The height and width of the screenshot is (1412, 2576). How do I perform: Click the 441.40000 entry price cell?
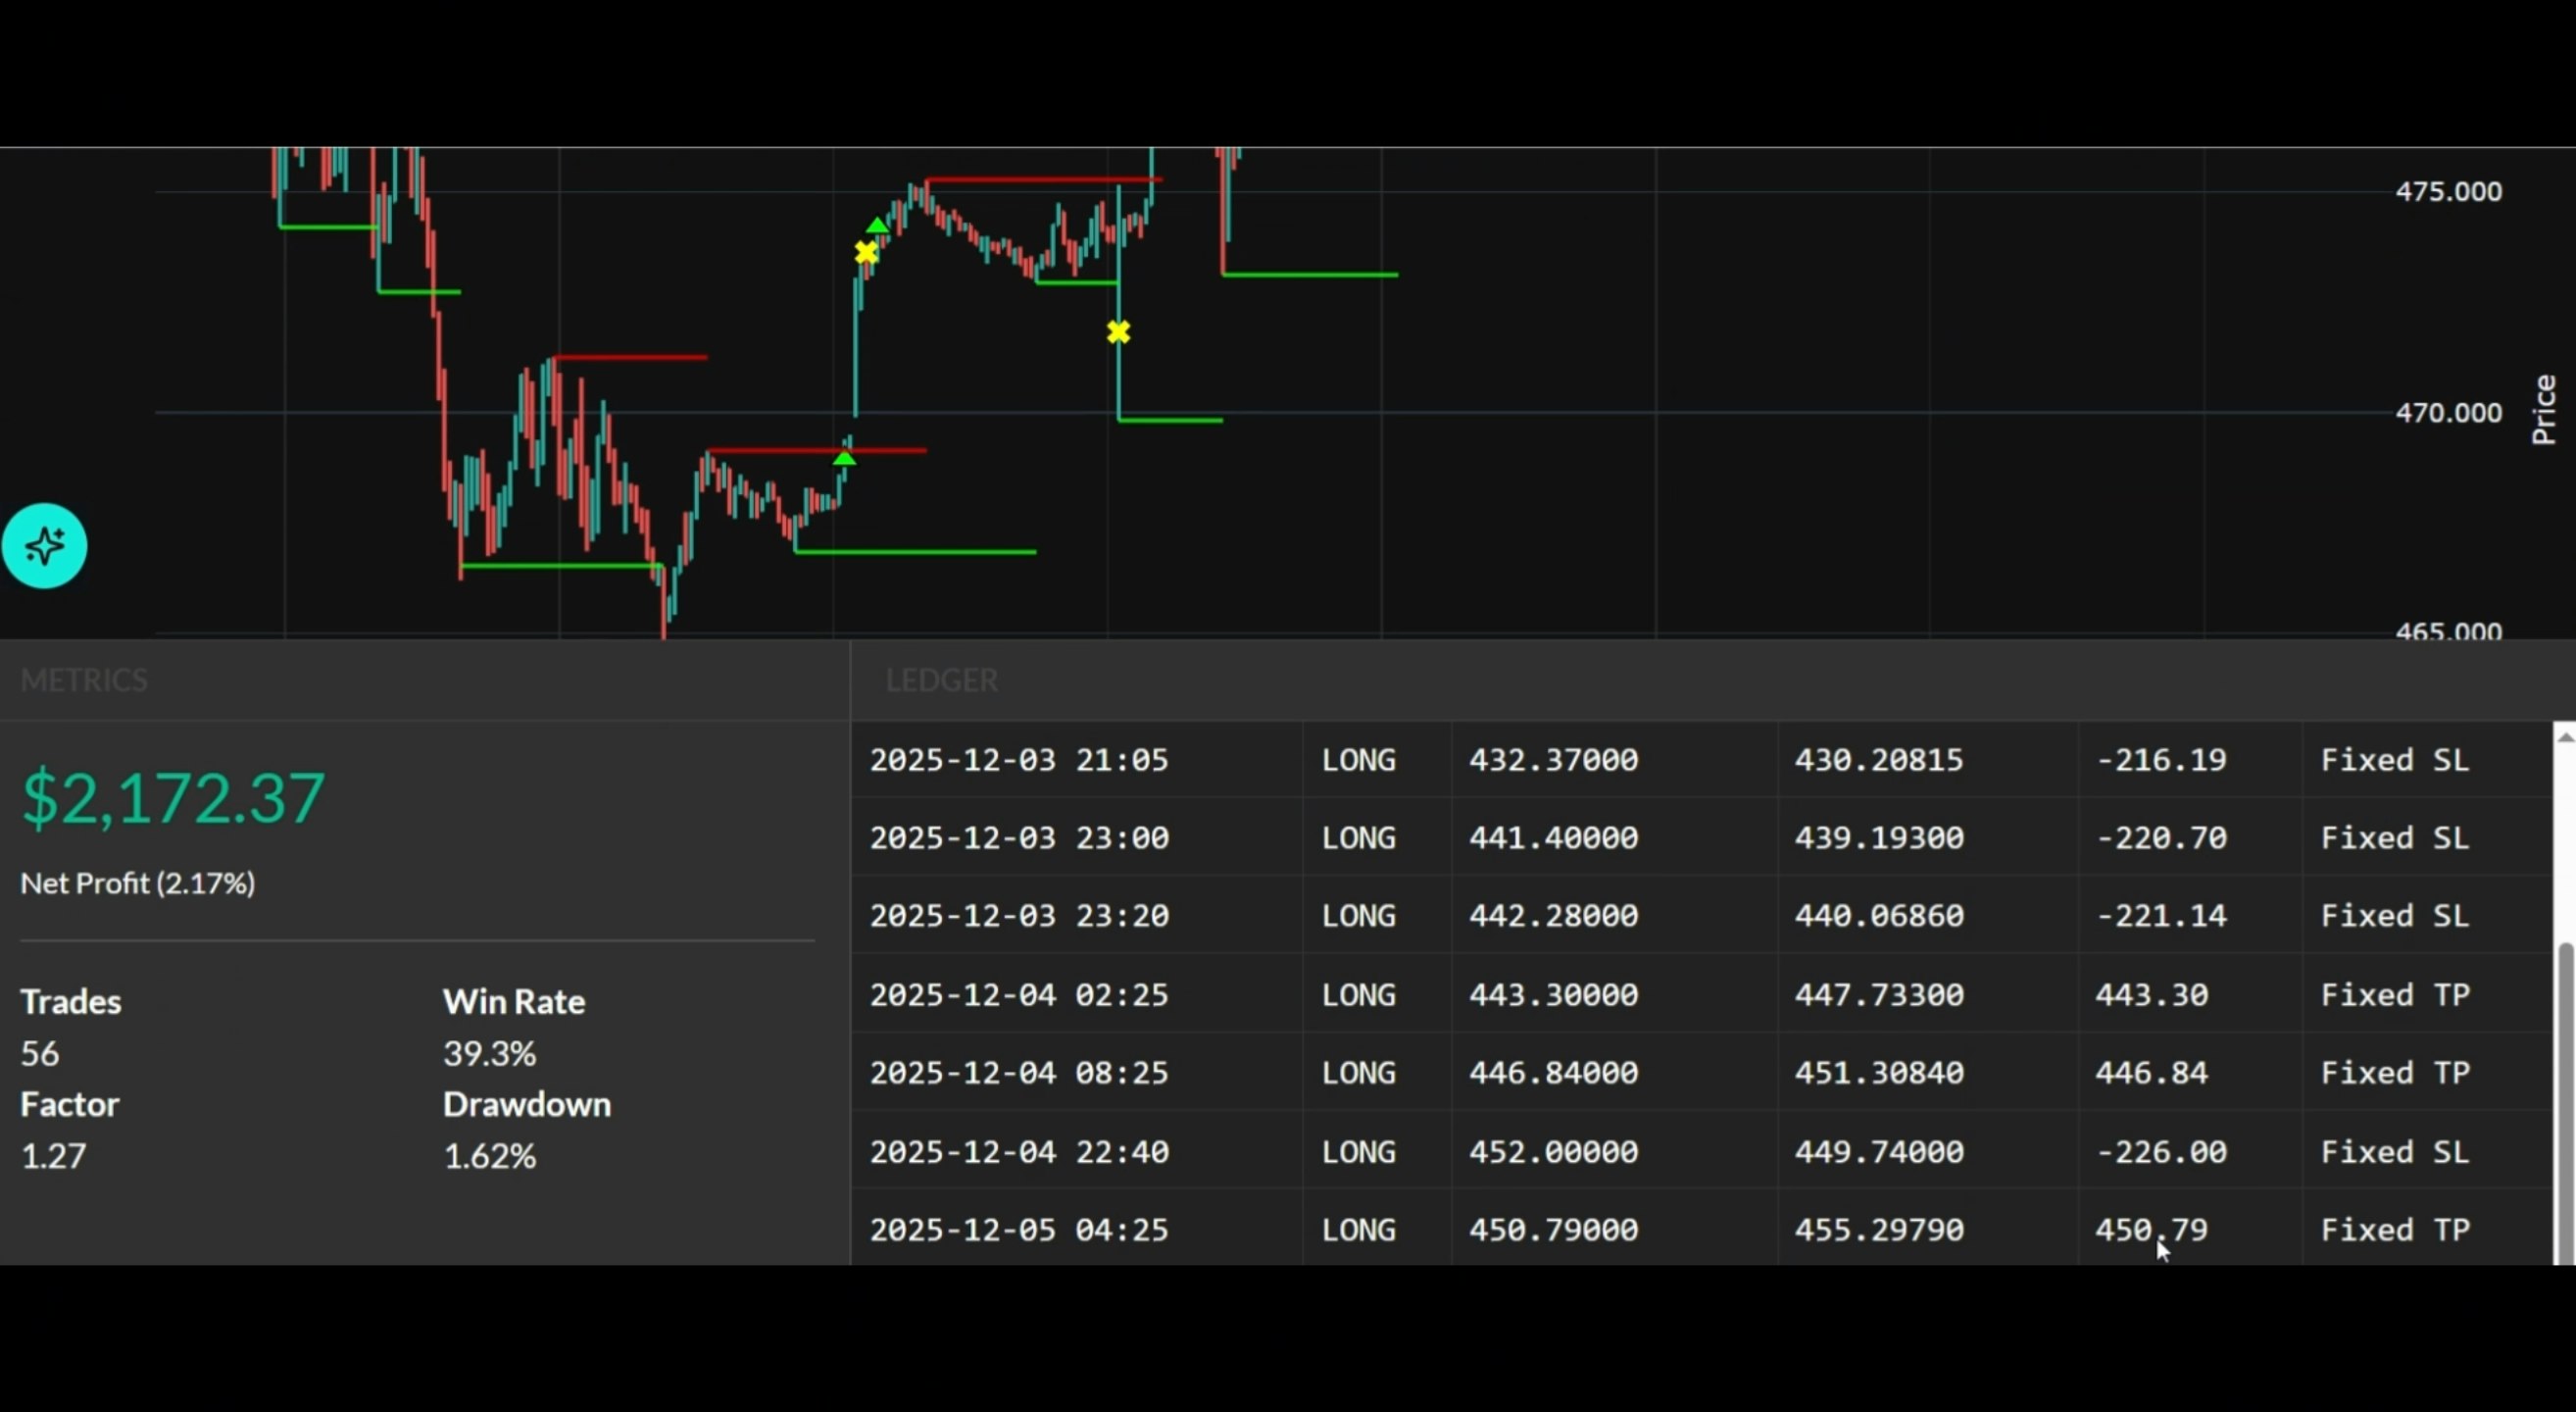click(1552, 838)
